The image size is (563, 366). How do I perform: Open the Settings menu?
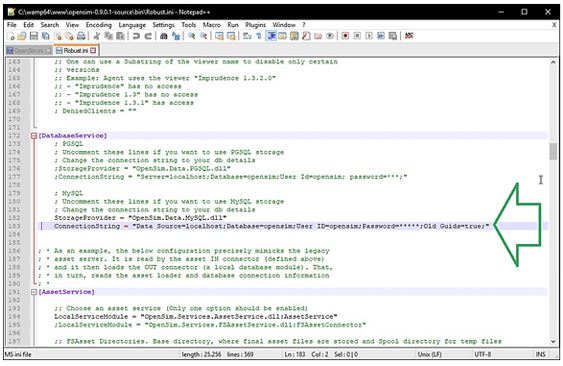click(163, 25)
